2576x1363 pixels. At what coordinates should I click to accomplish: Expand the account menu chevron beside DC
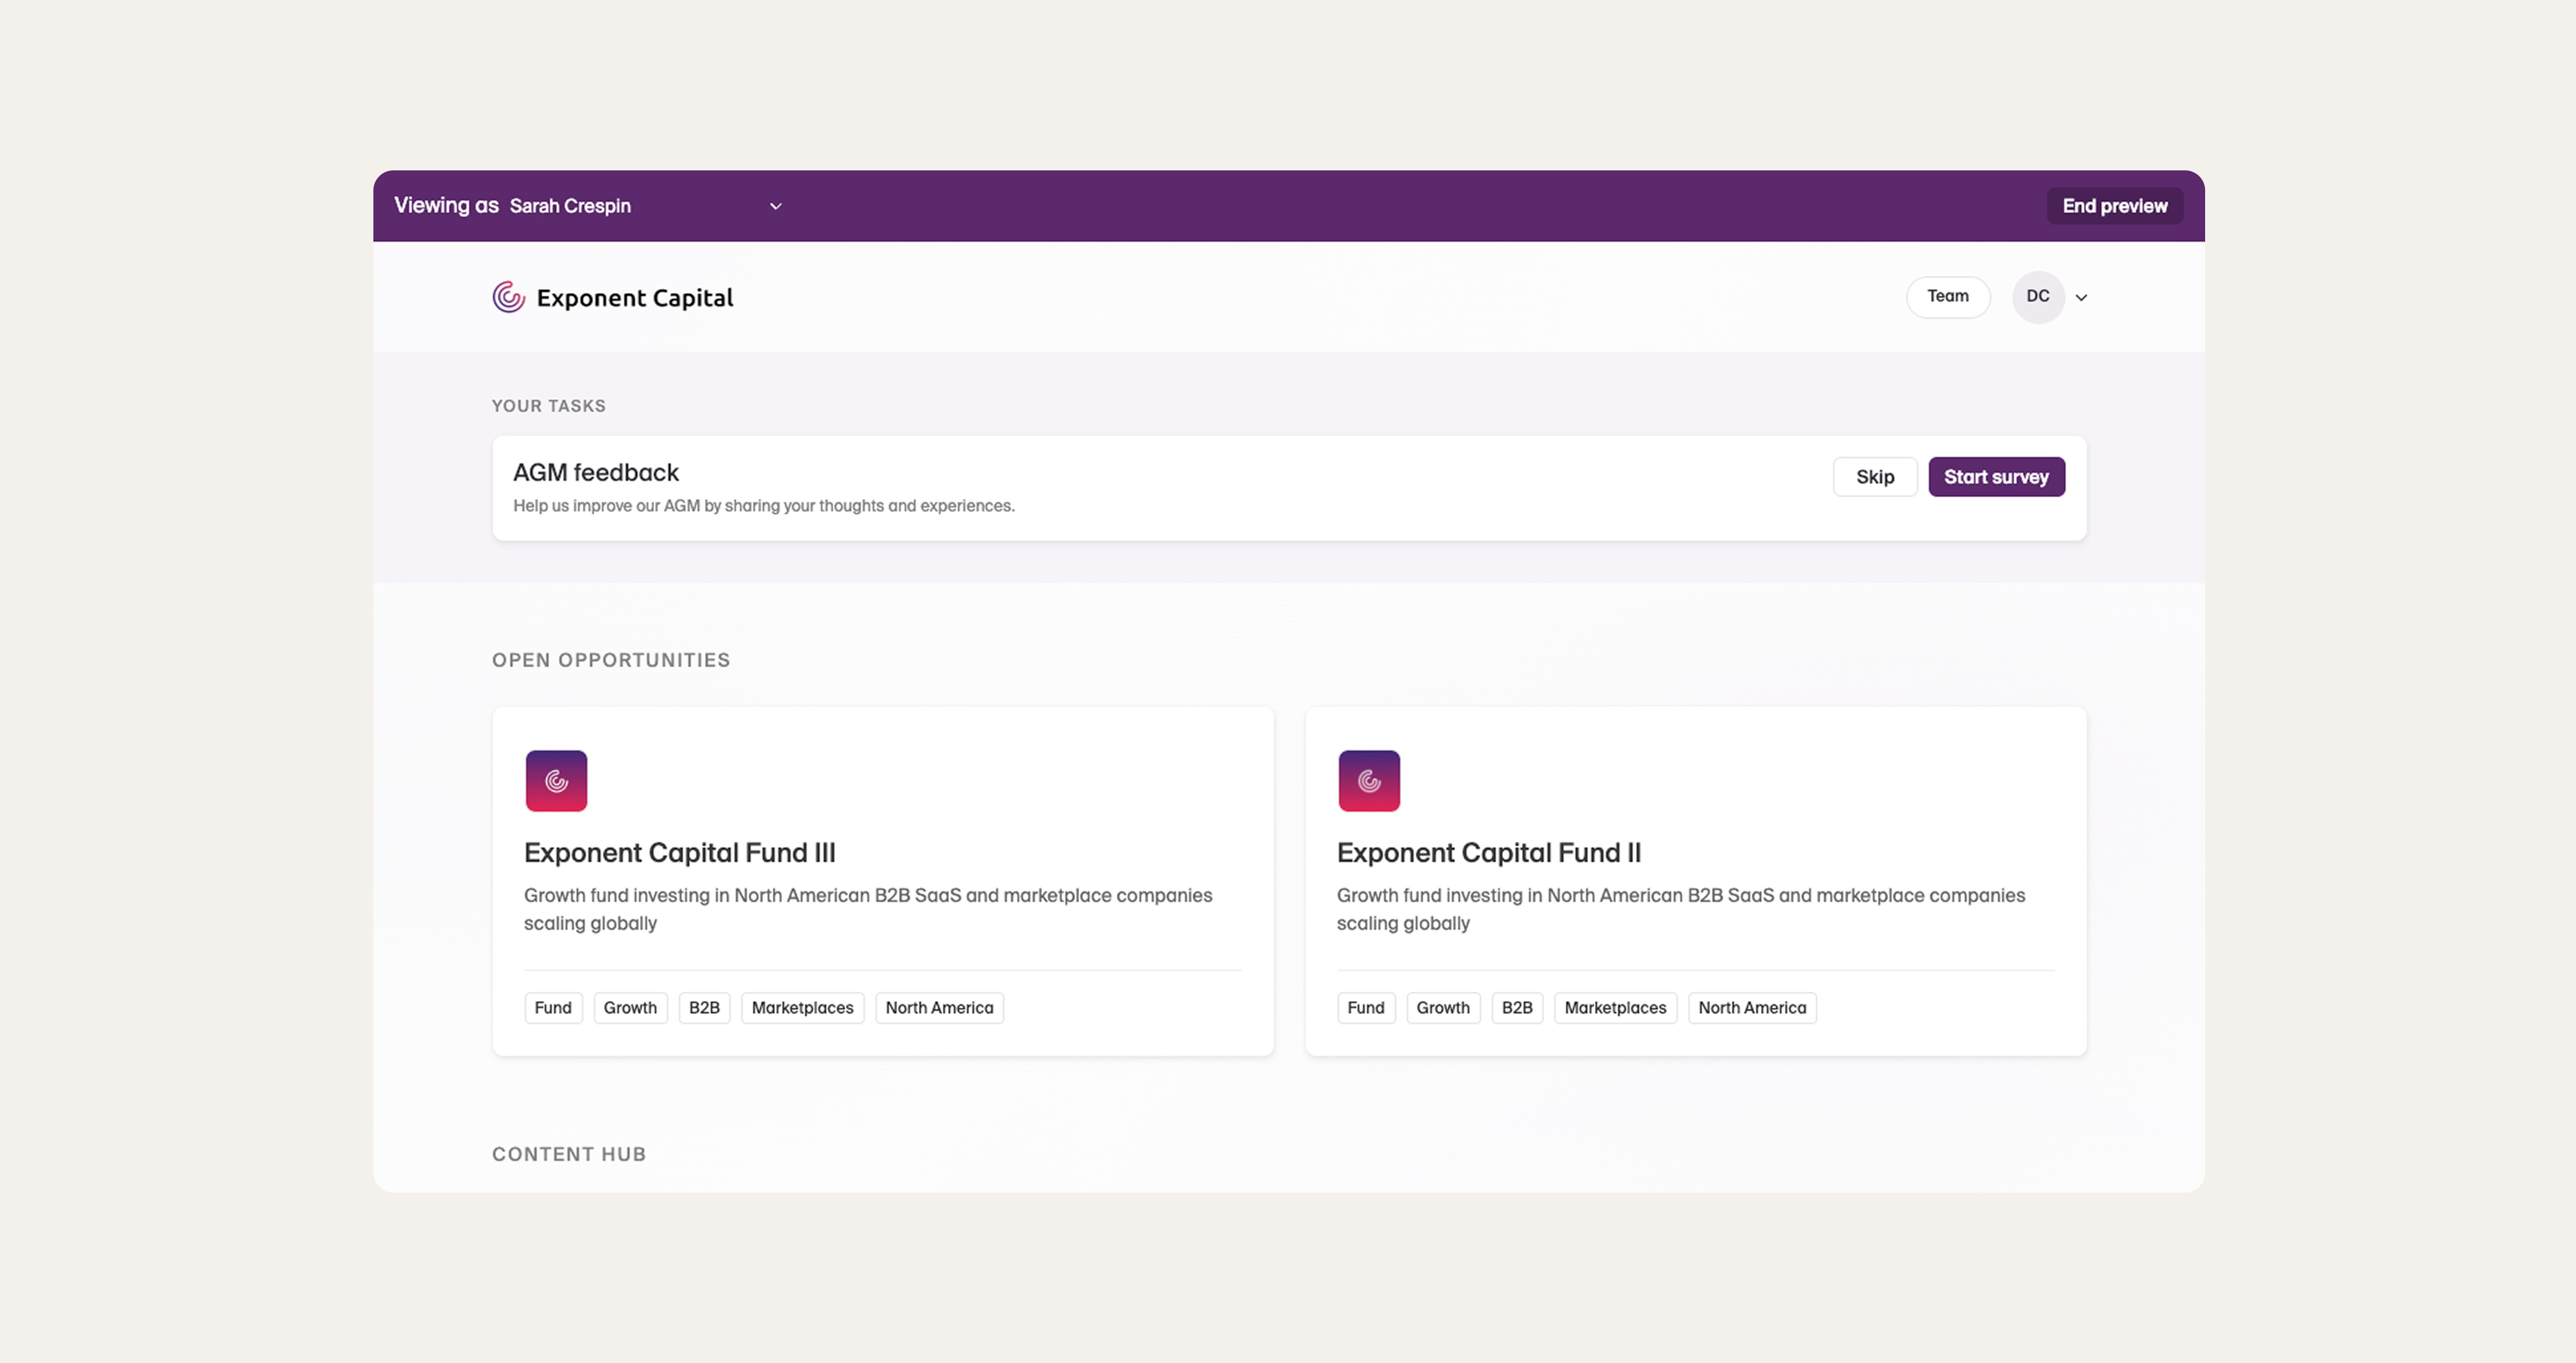[2081, 298]
